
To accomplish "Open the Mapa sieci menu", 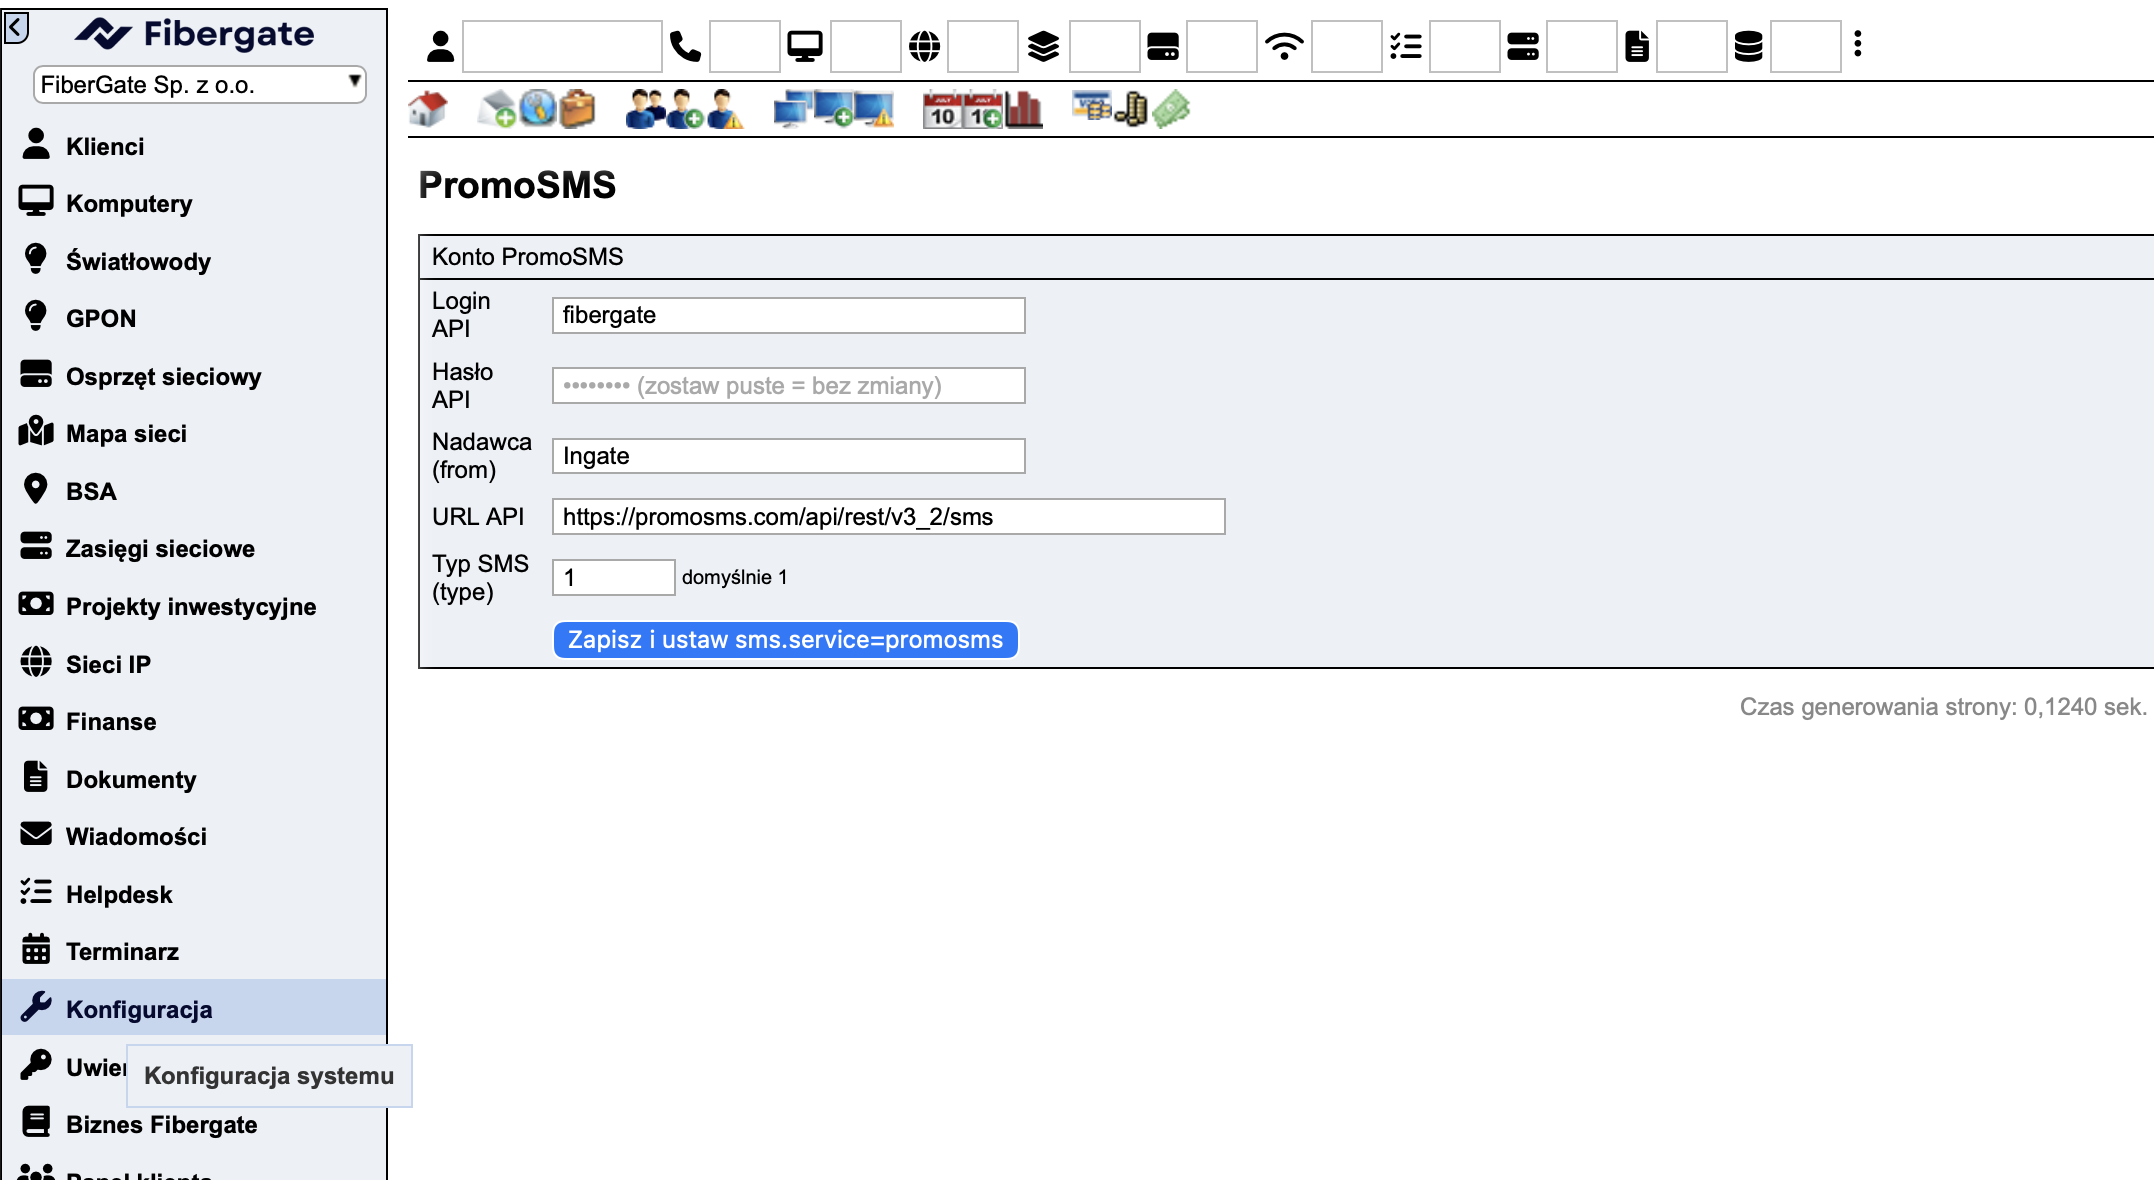I will 194,433.
